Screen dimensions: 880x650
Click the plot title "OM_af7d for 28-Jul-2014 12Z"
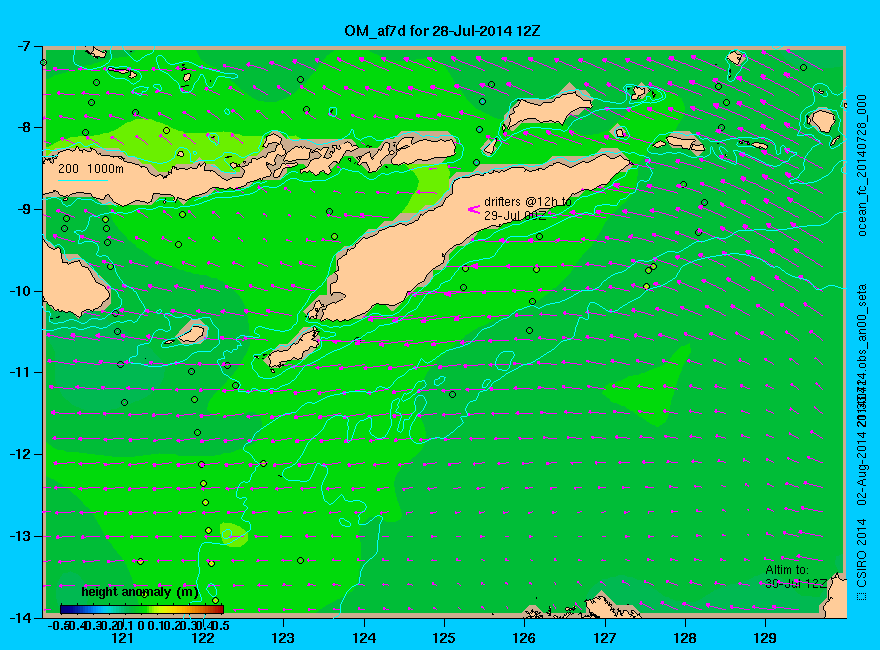tap(442, 31)
